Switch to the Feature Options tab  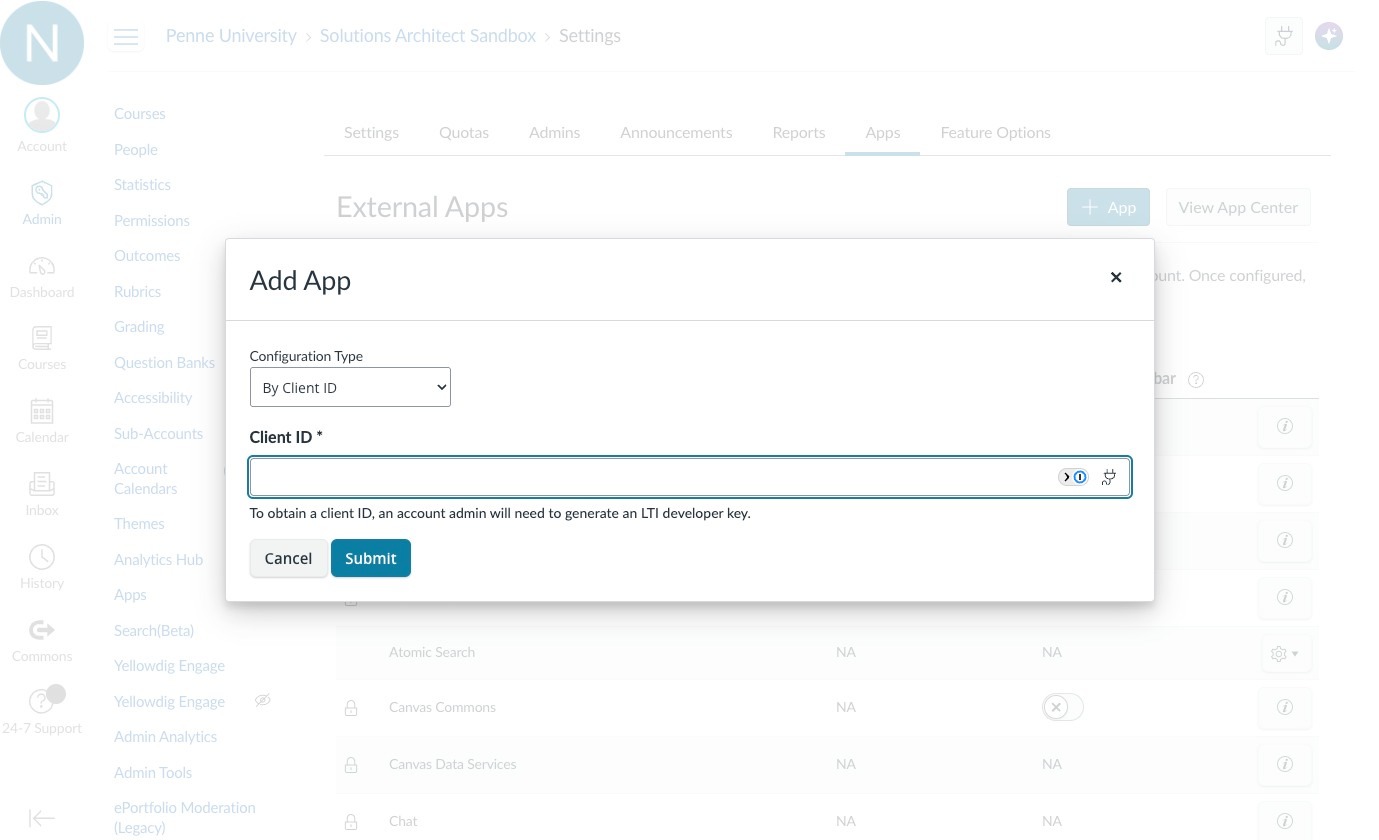(995, 132)
